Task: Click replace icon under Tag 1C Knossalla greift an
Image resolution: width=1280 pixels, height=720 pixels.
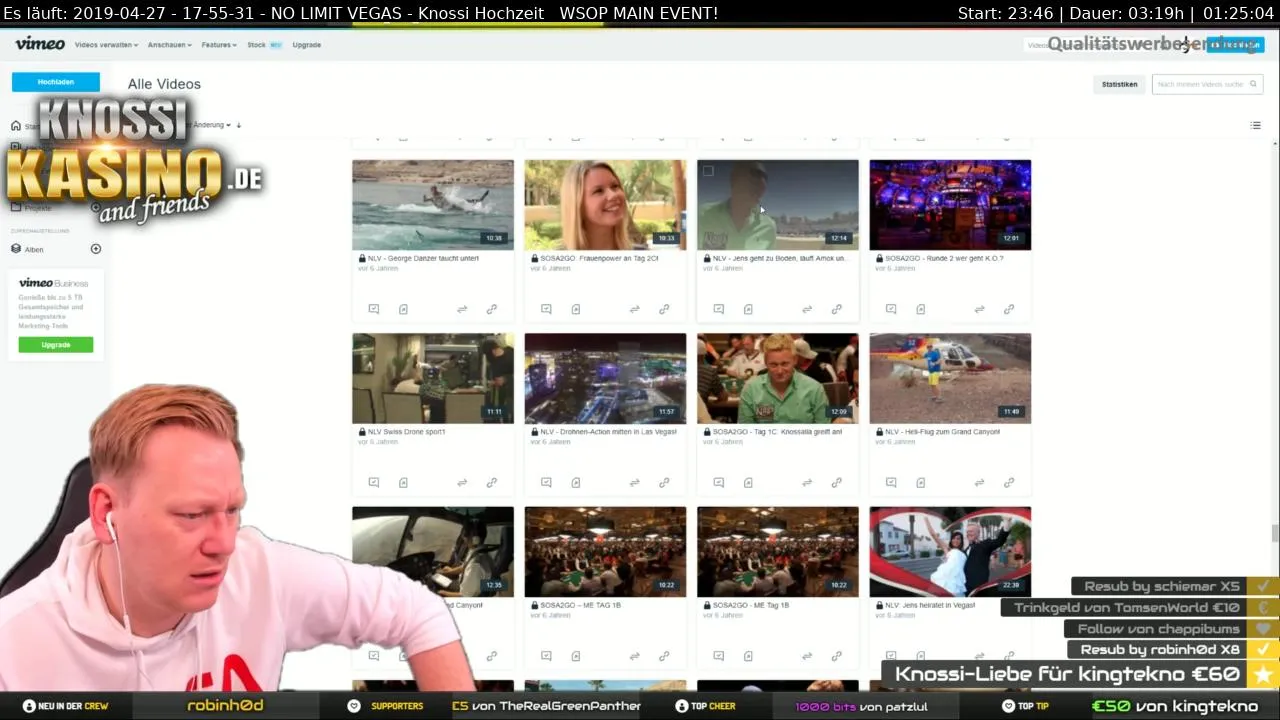Action: pos(807,482)
